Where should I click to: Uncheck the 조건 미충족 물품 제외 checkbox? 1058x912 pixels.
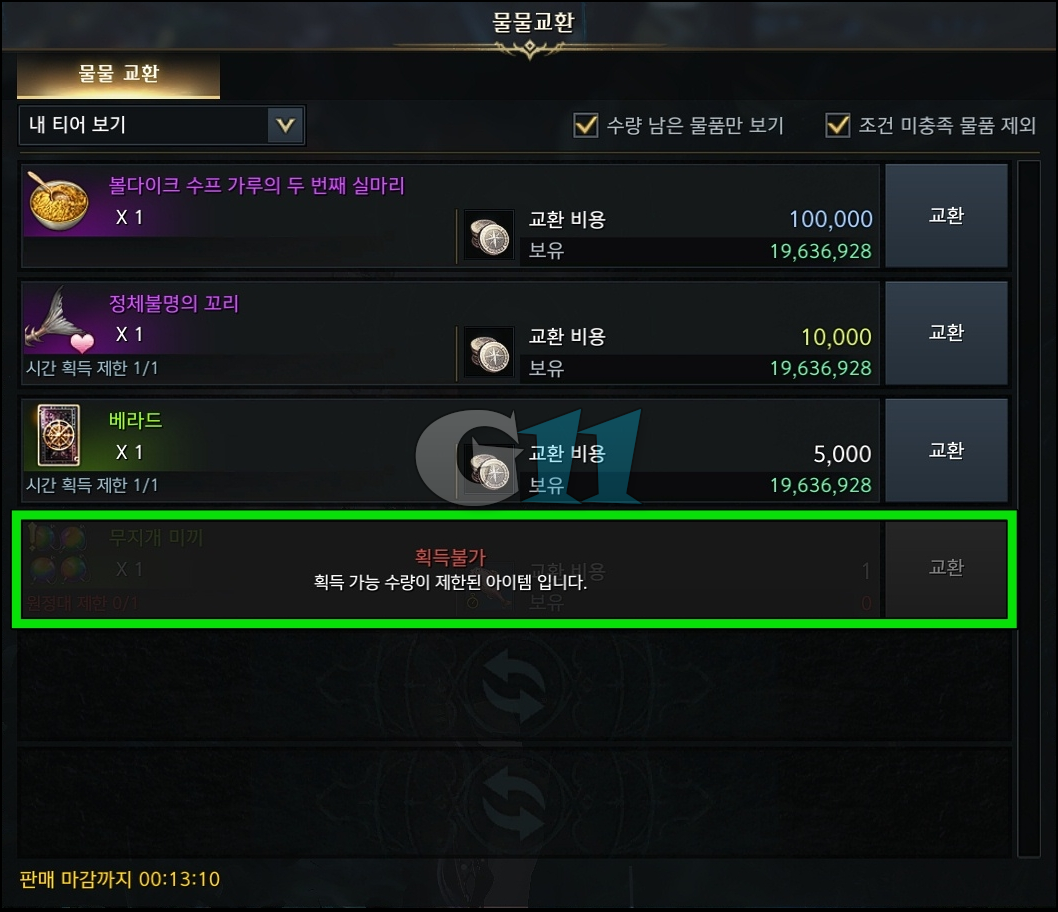click(x=837, y=125)
